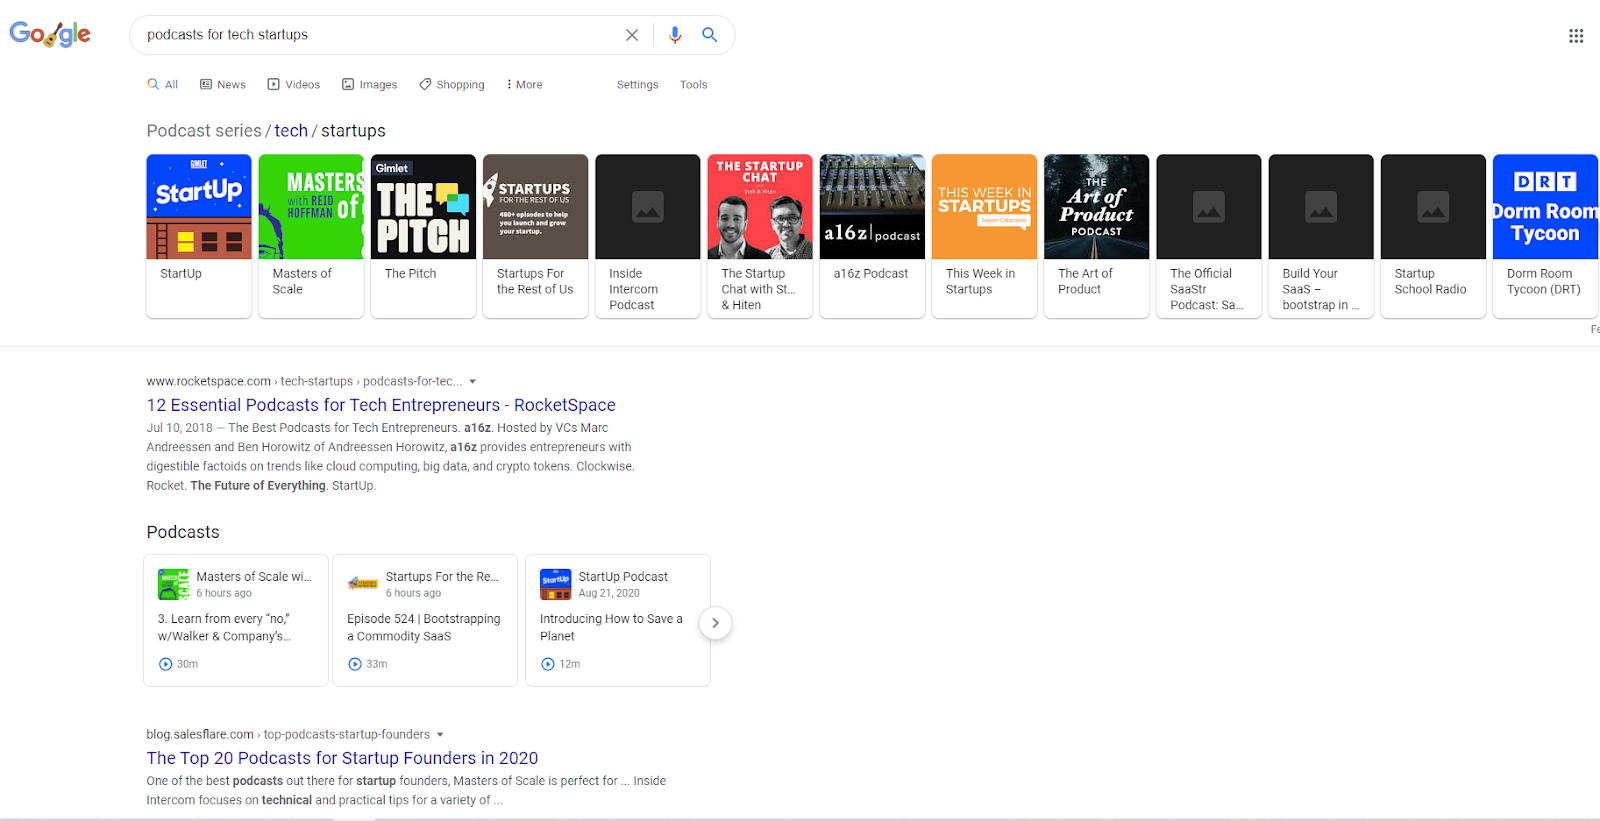Show next podcast episodes with arrow
This screenshot has width=1600, height=821.
pos(715,623)
